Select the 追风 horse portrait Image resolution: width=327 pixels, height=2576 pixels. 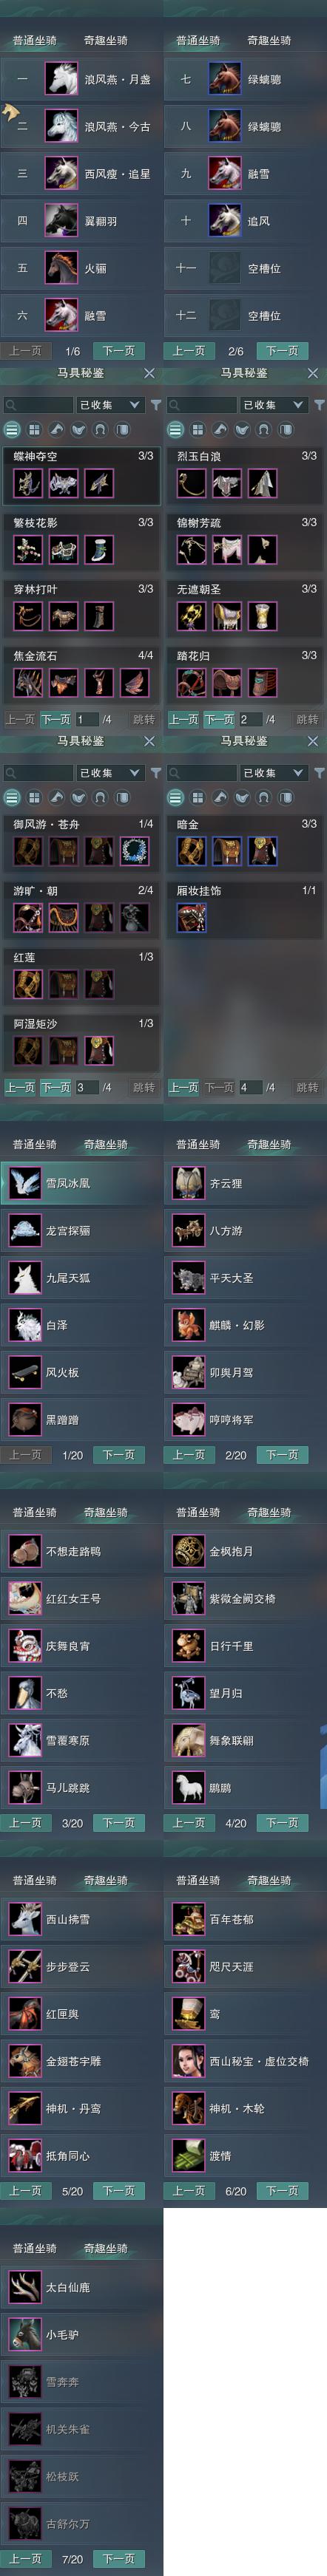coord(225,220)
